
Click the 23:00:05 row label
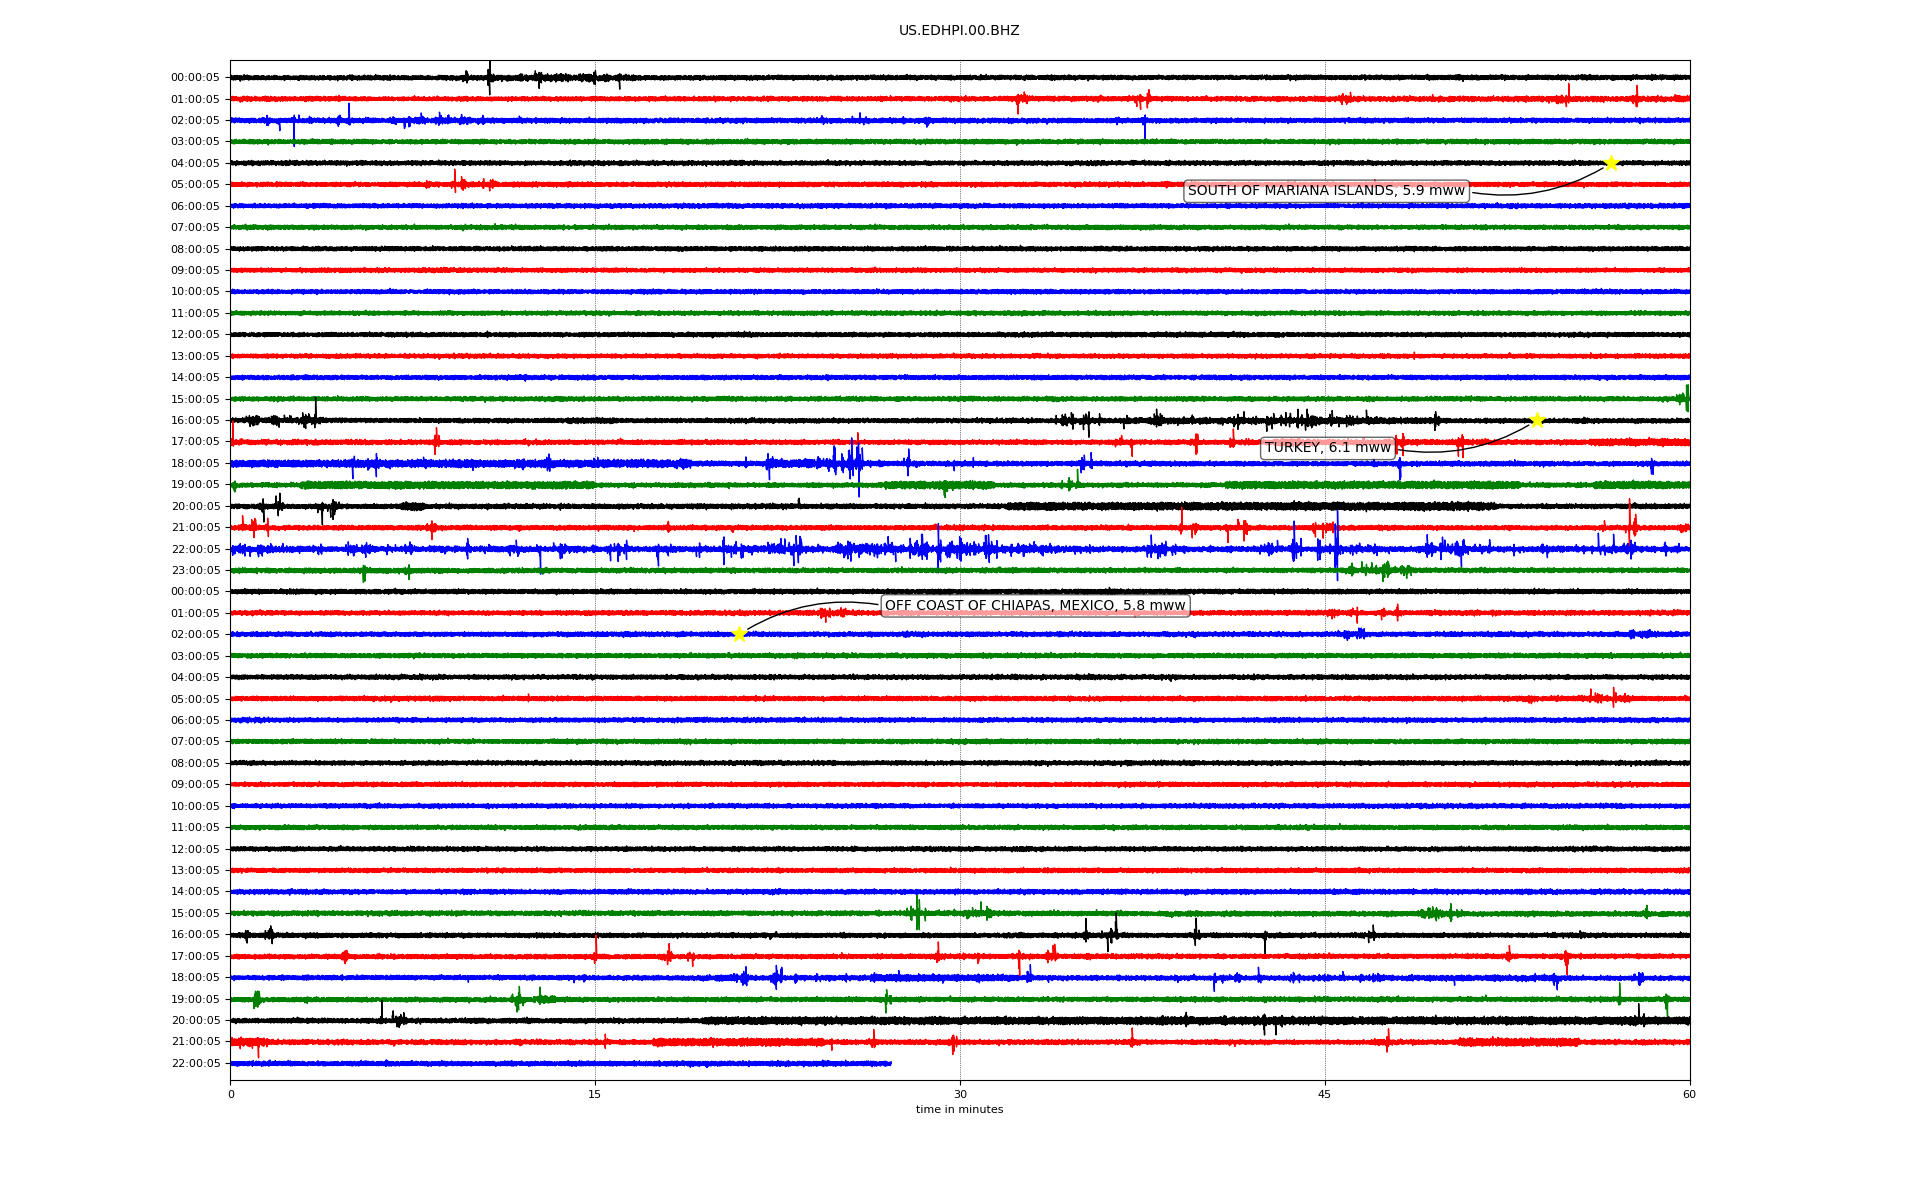(x=195, y=571)
